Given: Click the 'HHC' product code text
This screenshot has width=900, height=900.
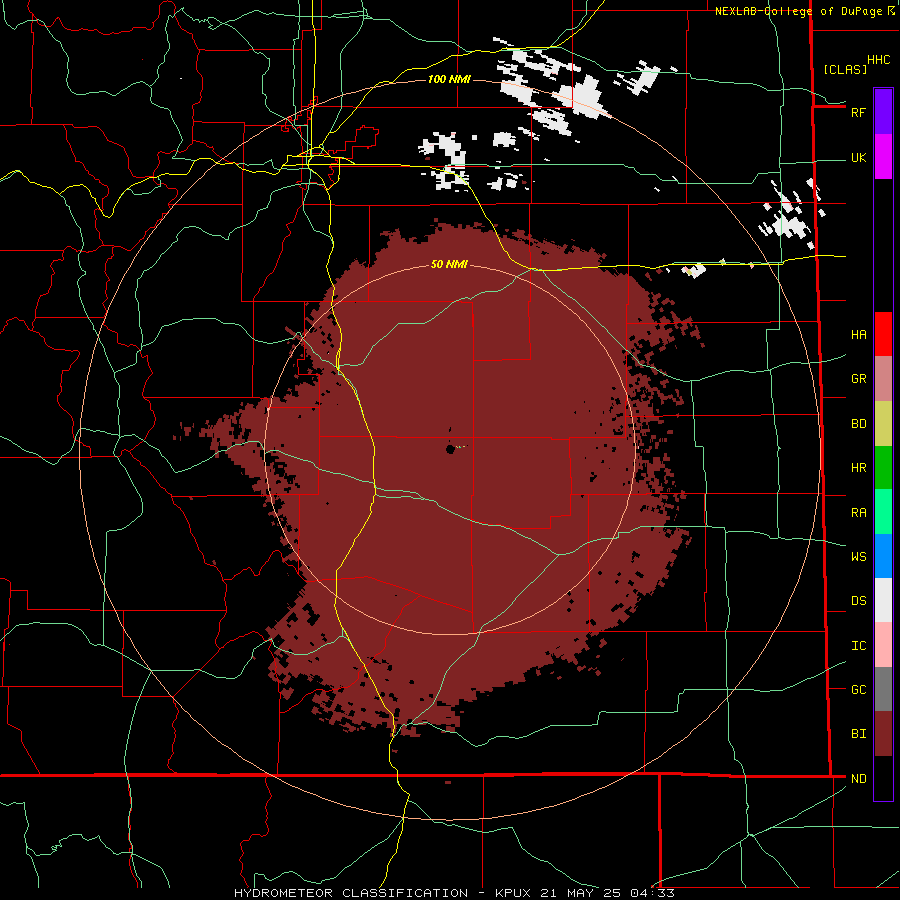Looking at the screenshot, I should pos(878,60).
